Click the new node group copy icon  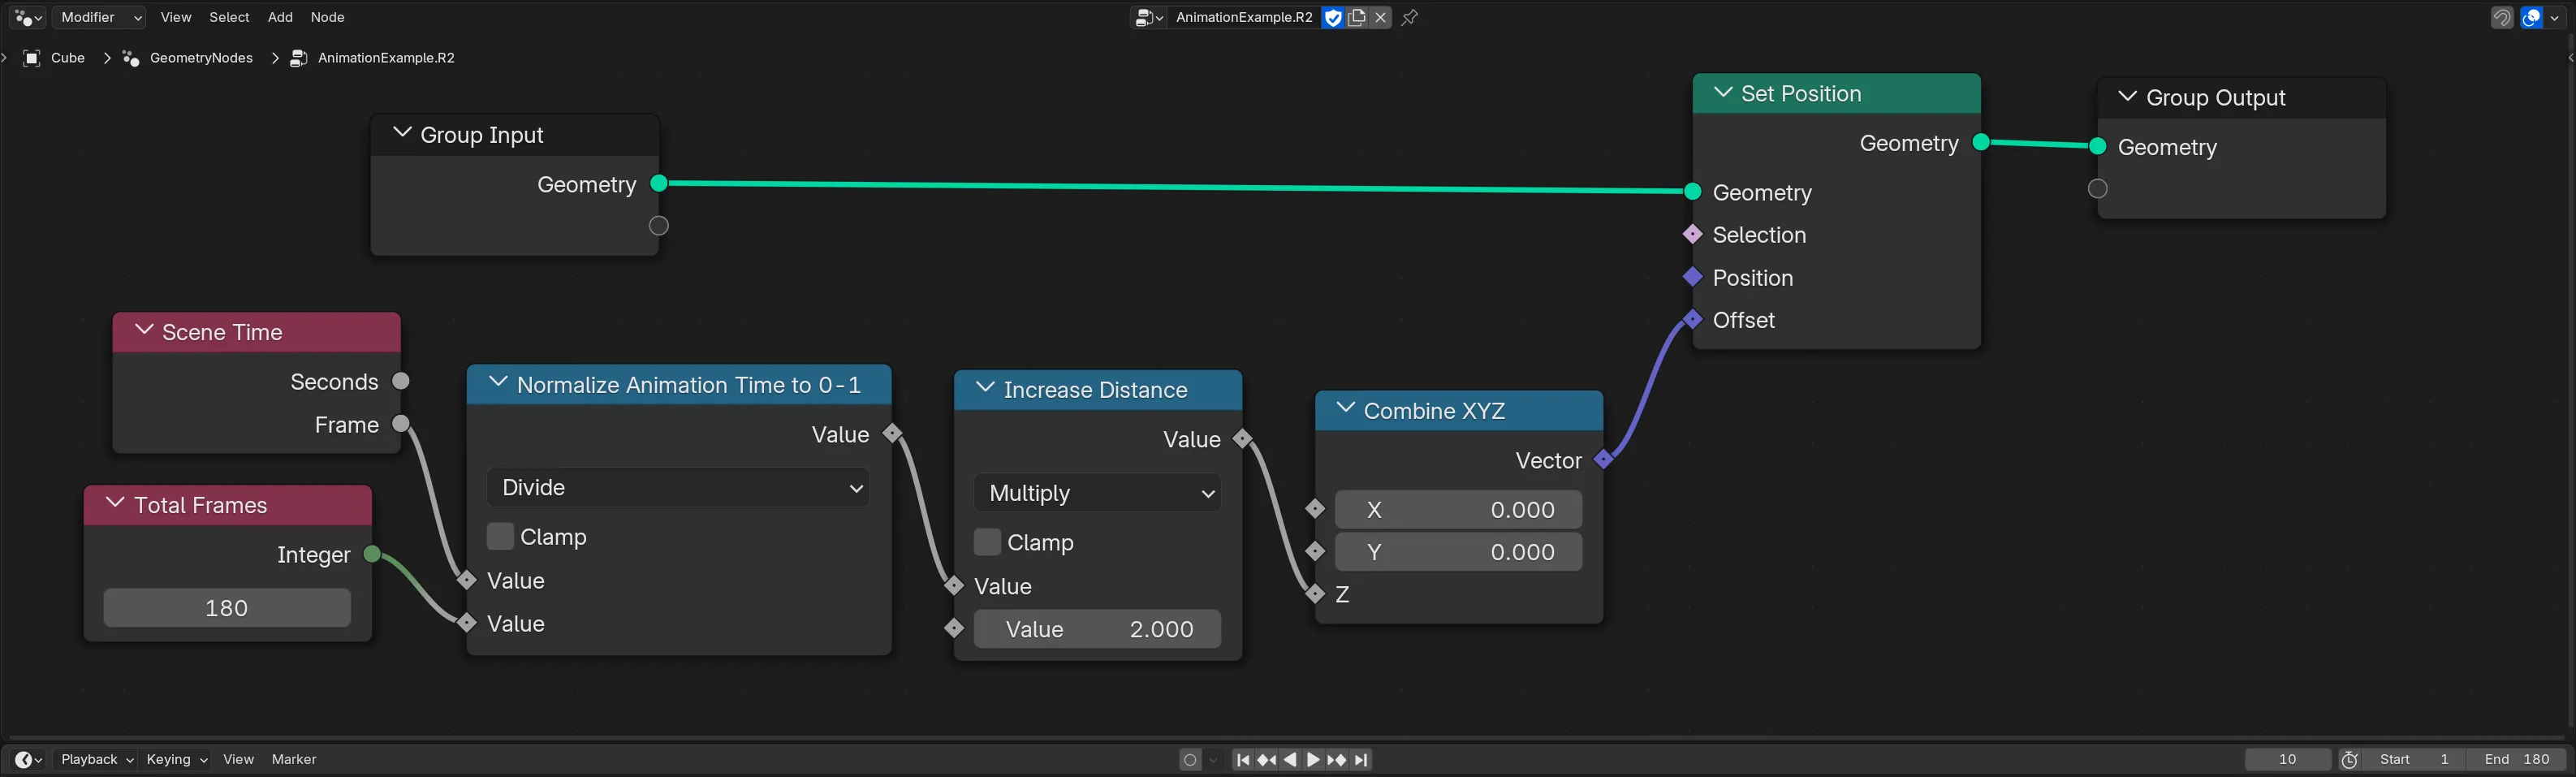point(1357,17)
